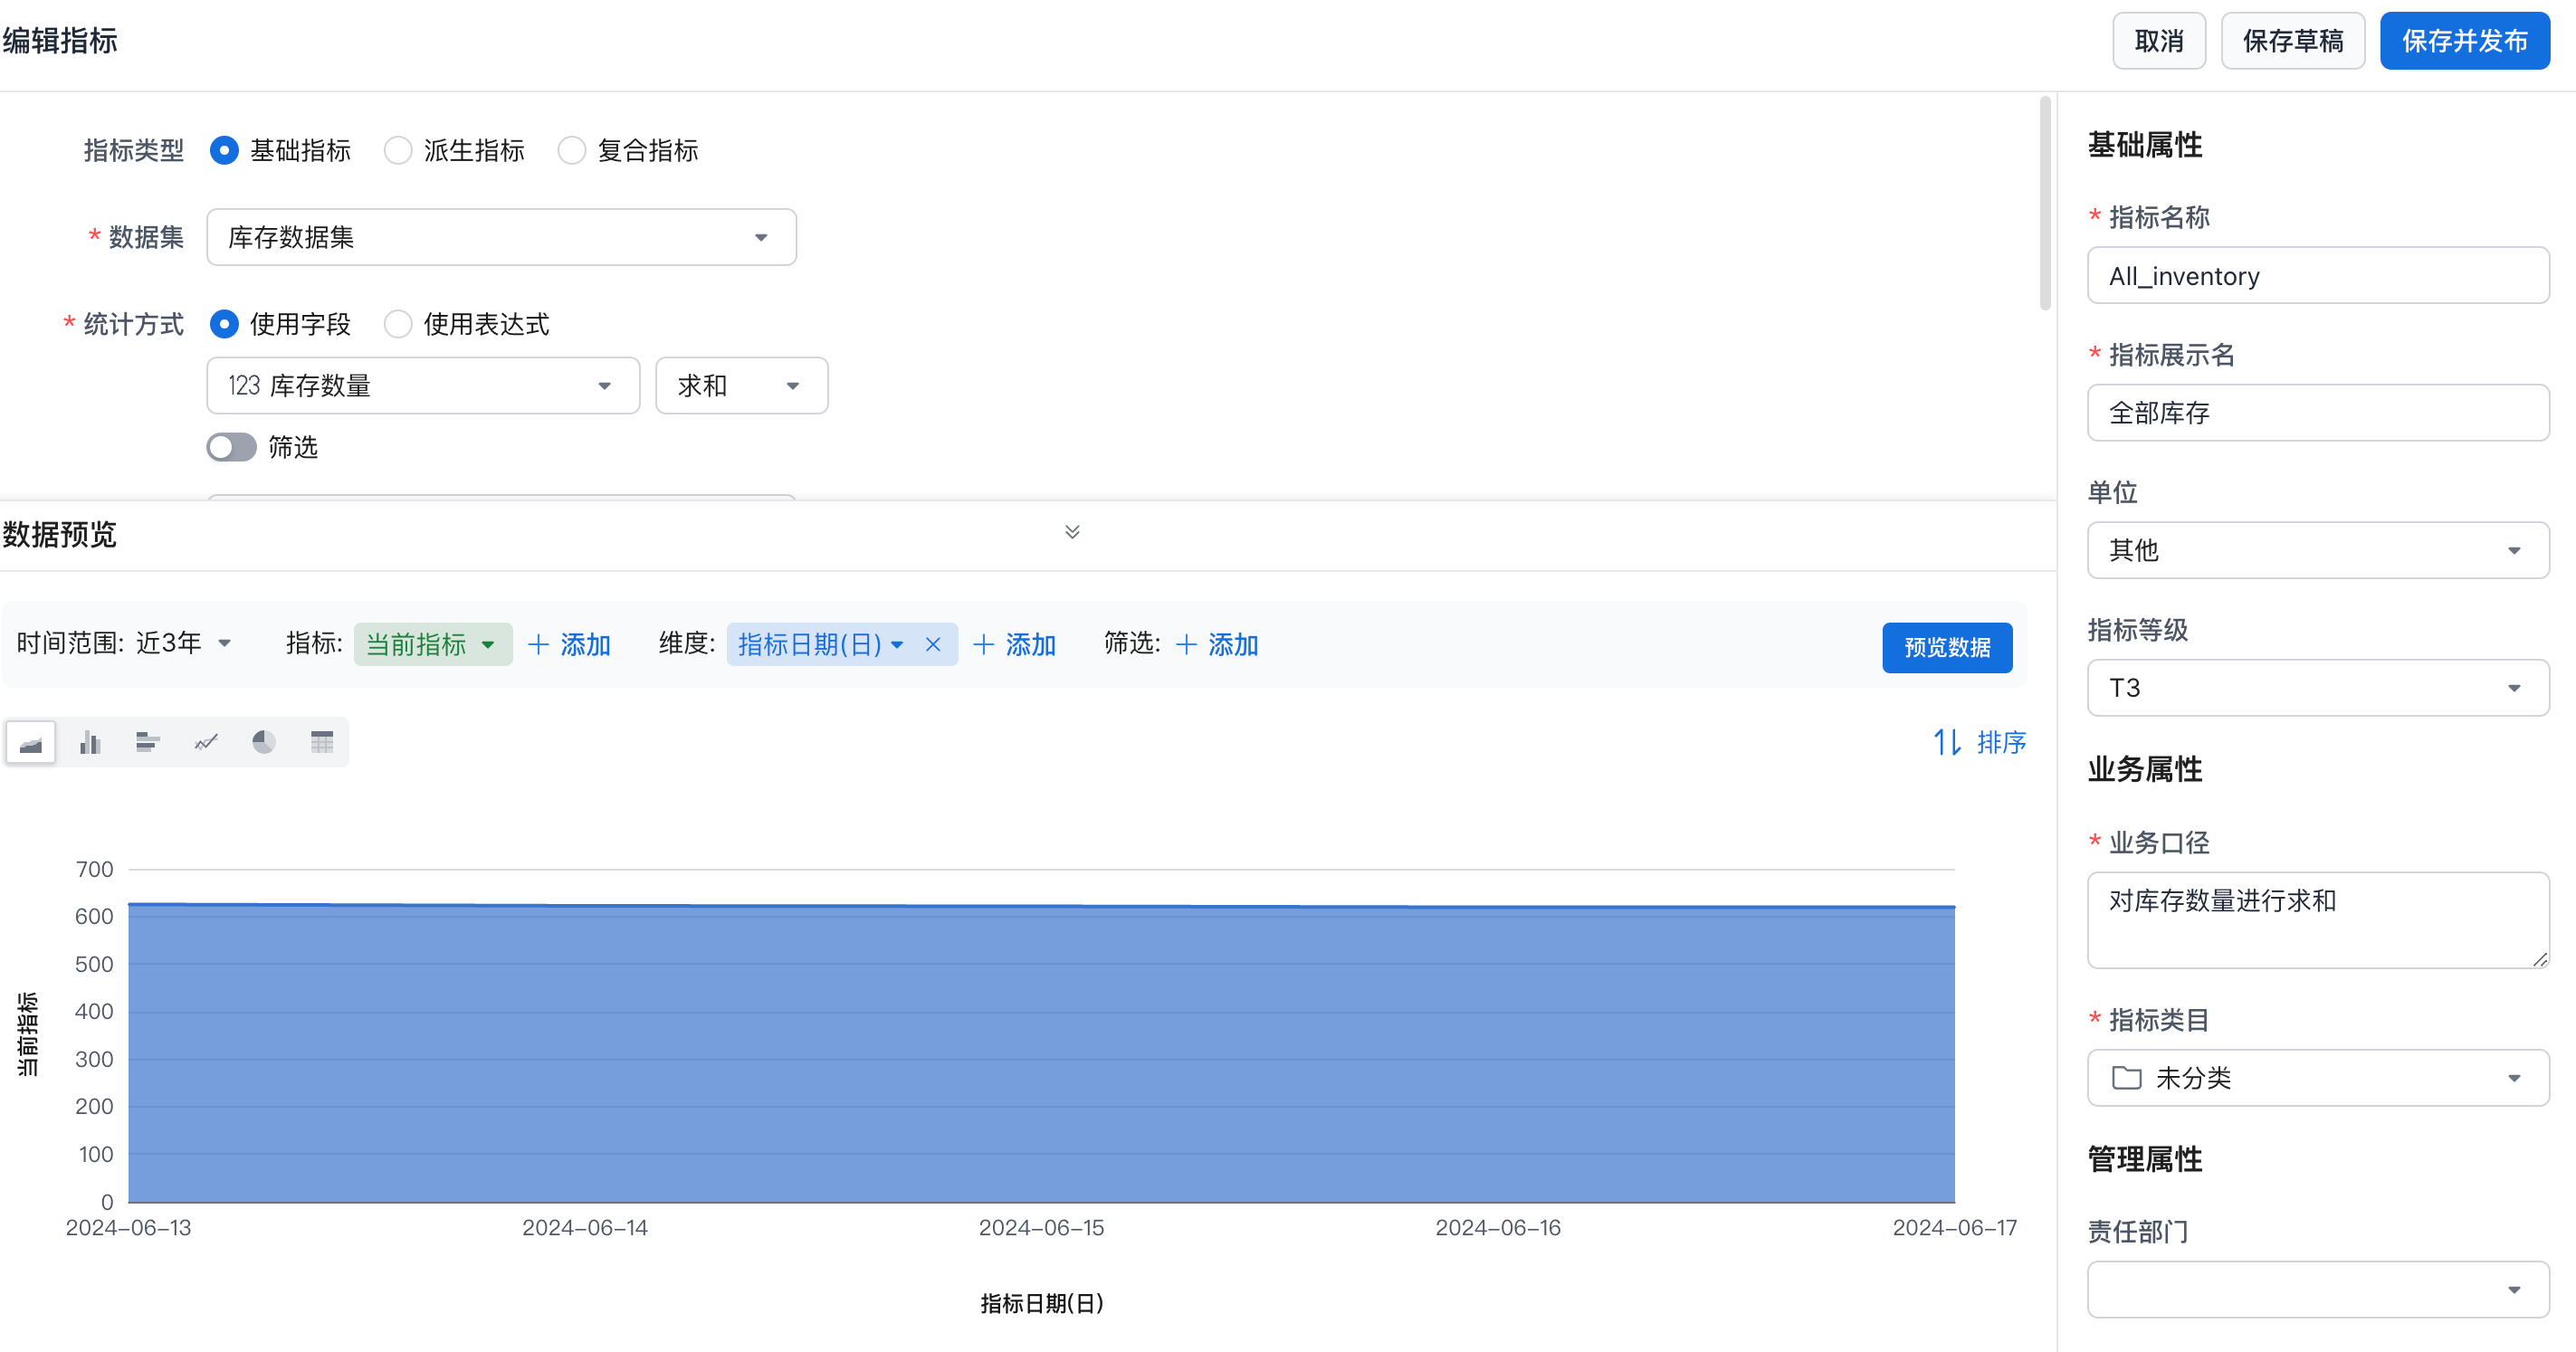Choose the 使用表达式 radio option
Image resolution: width=2576 pixels, height=1352 pixels.
[x=398, y=324]
